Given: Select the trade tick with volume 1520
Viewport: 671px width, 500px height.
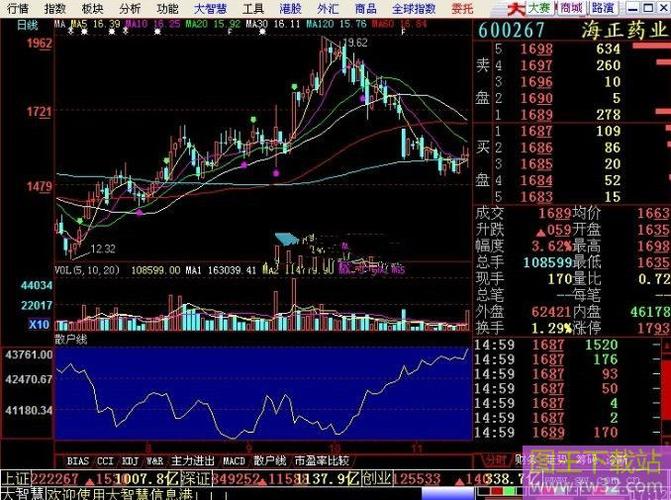Looking at the screenshot, I should tap(568, 345).
